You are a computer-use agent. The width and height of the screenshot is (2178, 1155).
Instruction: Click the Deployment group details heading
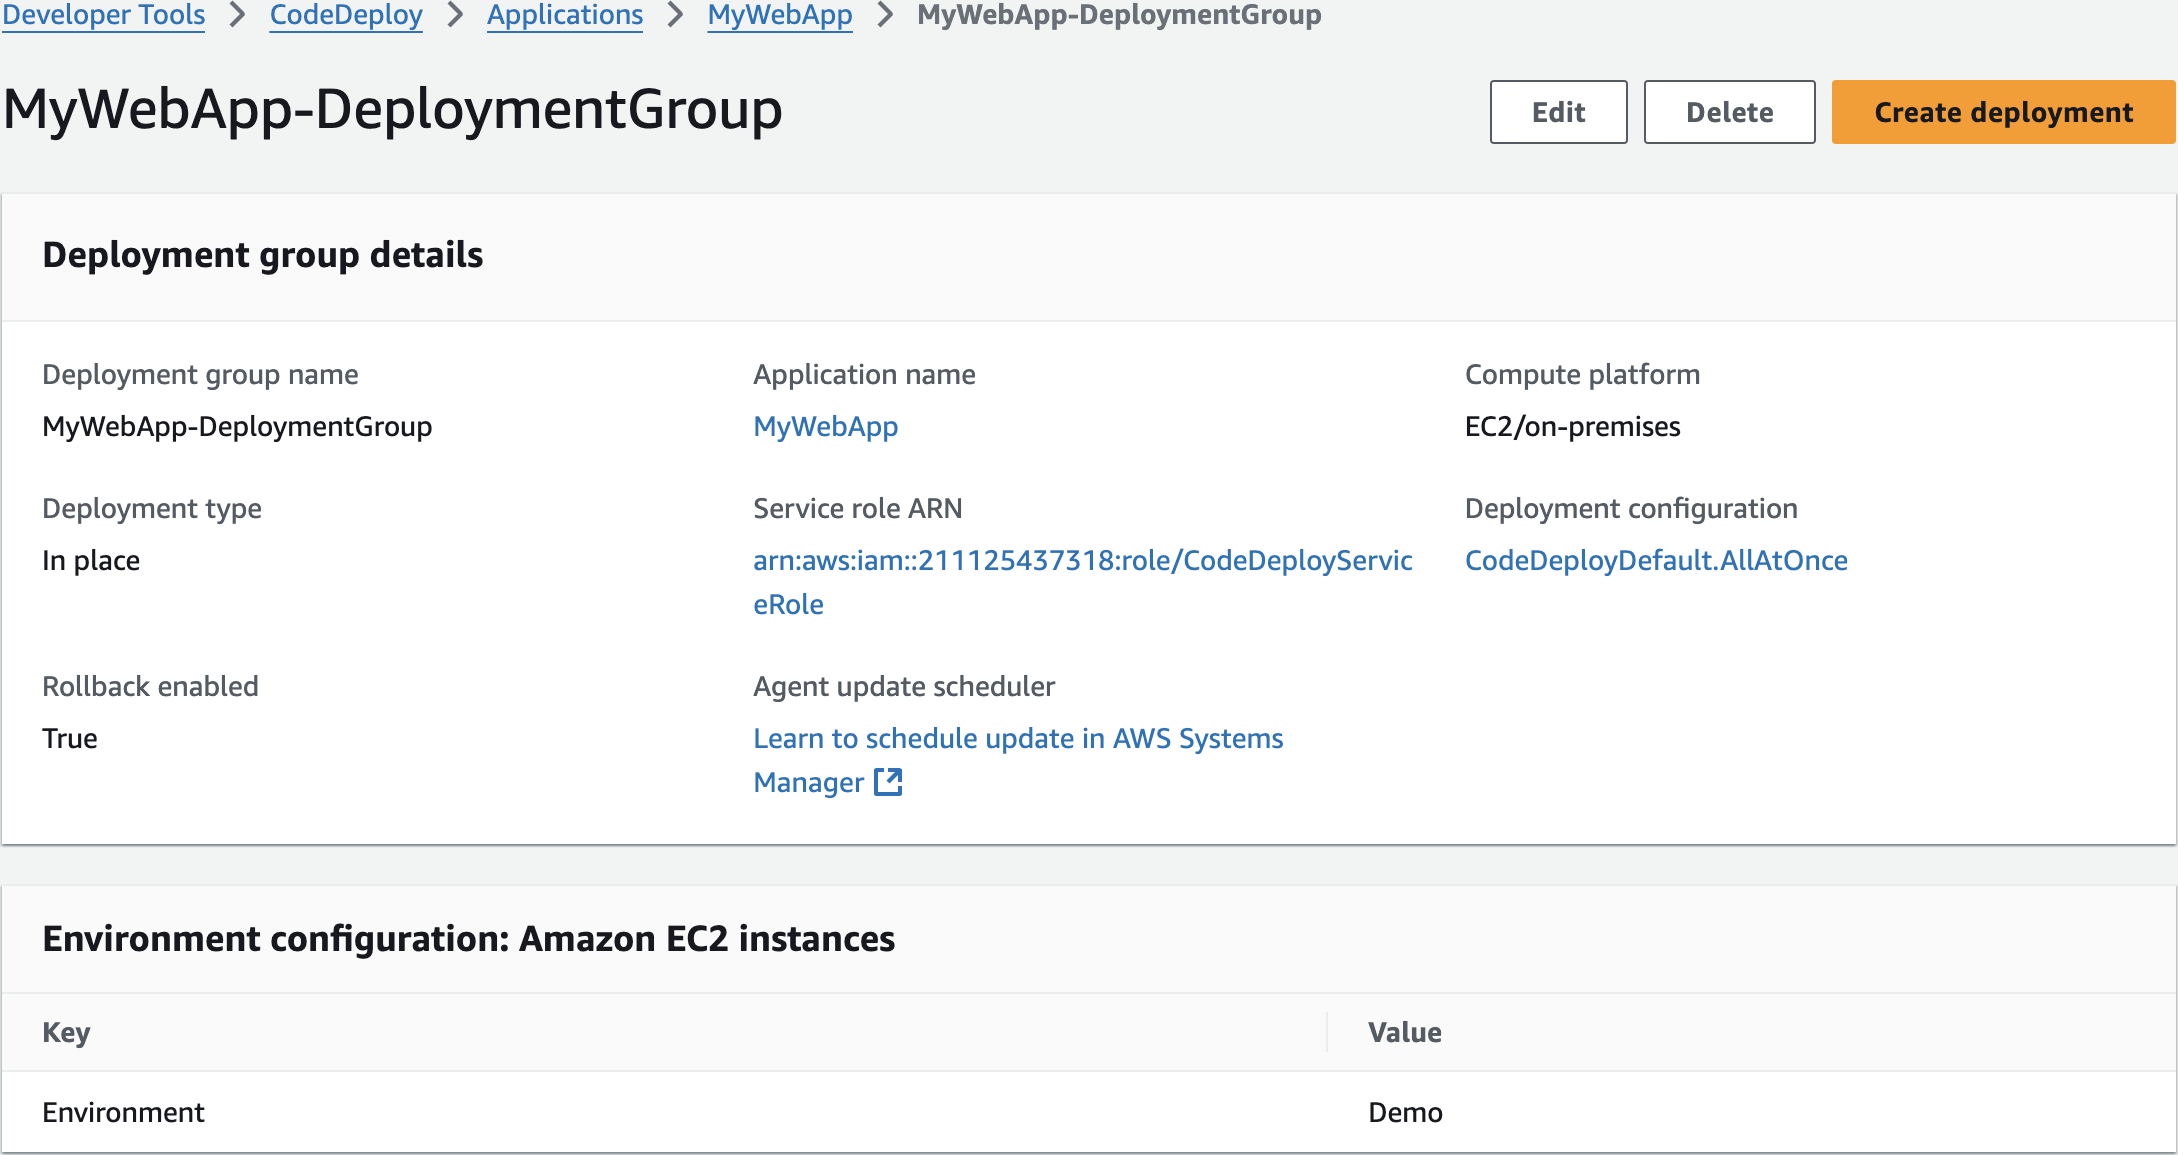point(262,255)
